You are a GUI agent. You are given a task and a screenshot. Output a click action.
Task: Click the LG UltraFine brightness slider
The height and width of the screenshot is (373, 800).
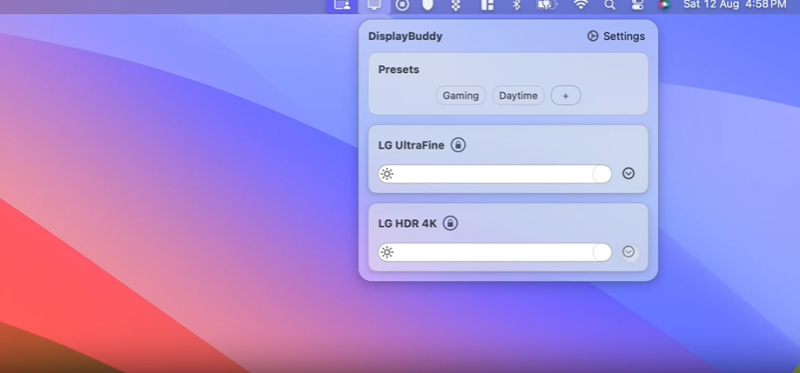[495, 174]
